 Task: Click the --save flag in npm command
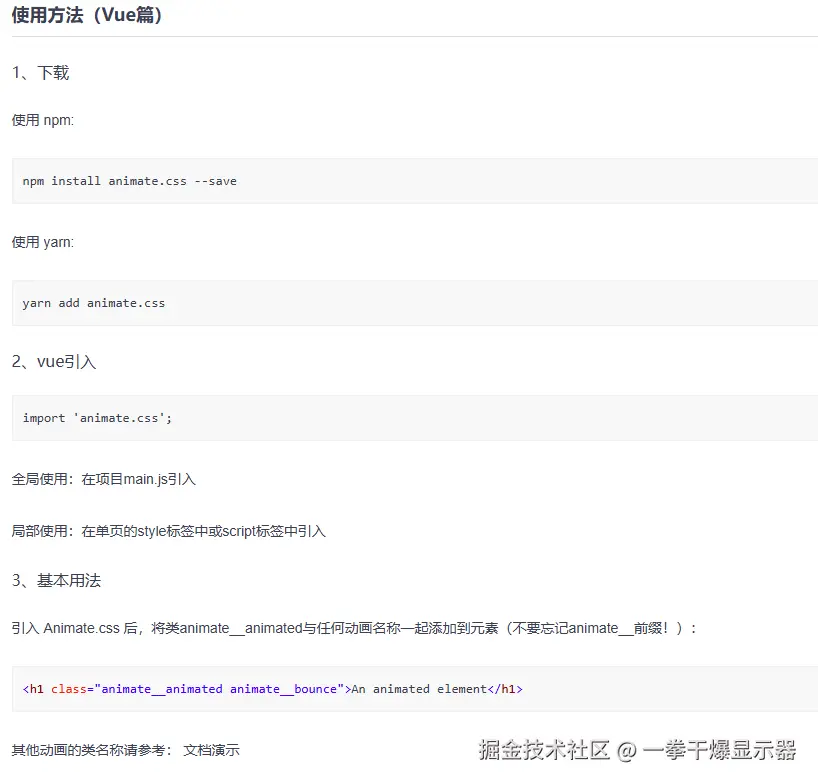[218, 181]
